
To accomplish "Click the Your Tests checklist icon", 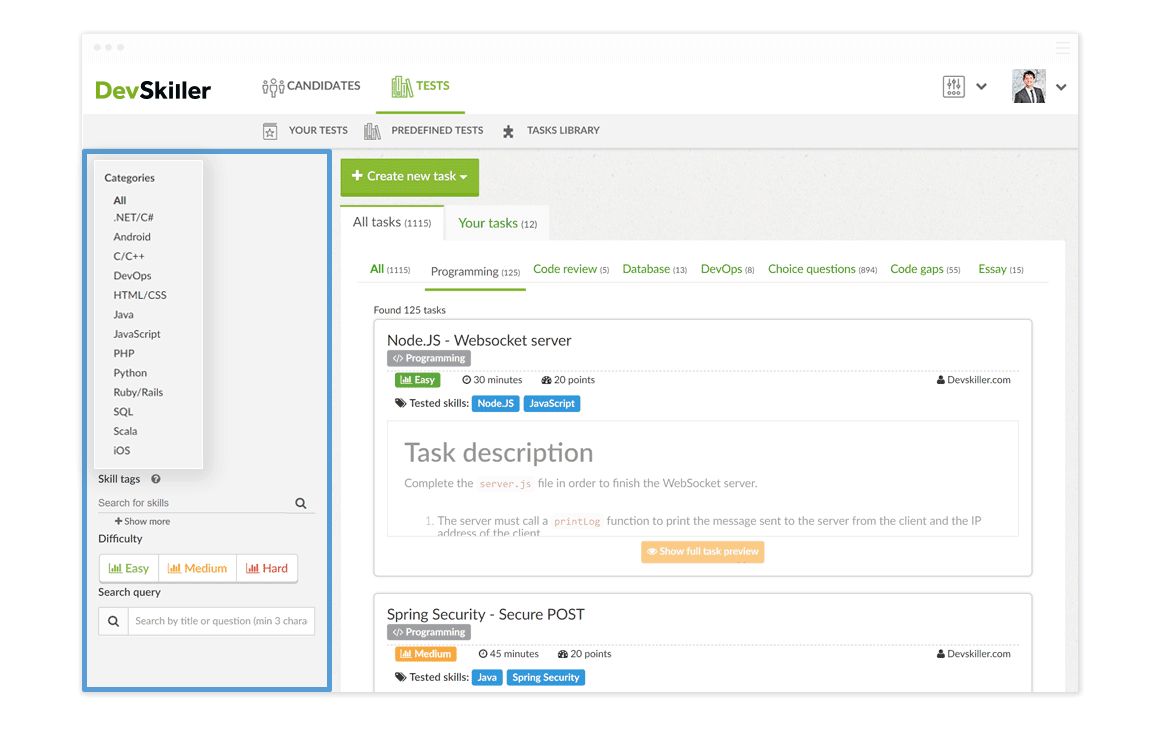I will [269, 130].
